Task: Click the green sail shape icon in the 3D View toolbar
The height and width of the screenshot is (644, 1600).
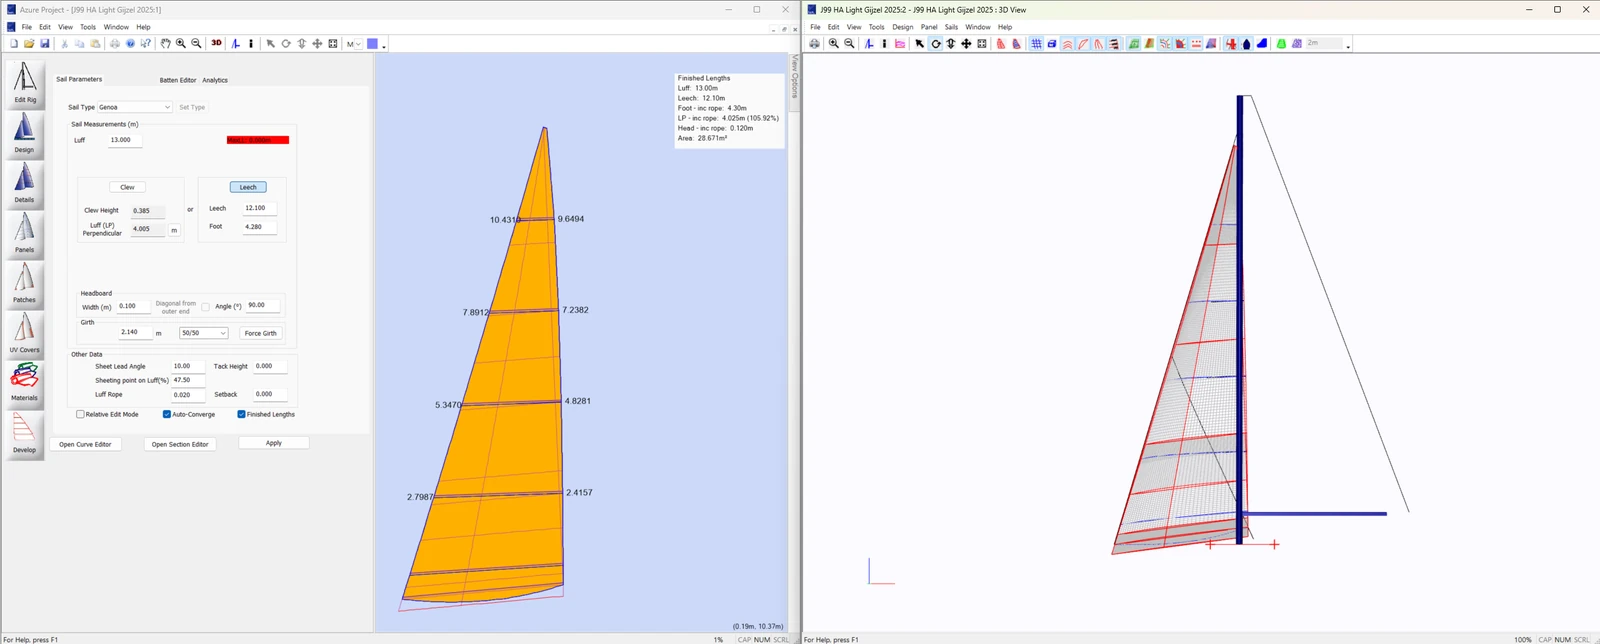Action: tap(1282, 44)
